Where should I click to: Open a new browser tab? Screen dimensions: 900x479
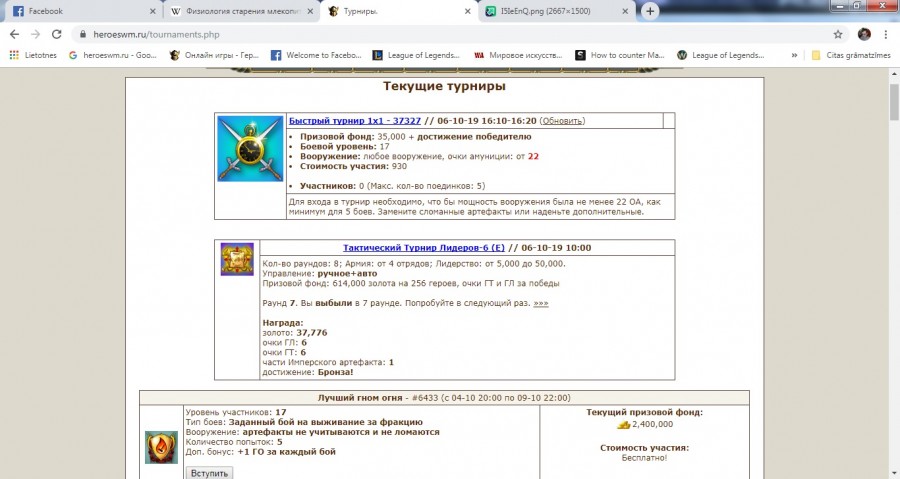click(x=650, y=11)
